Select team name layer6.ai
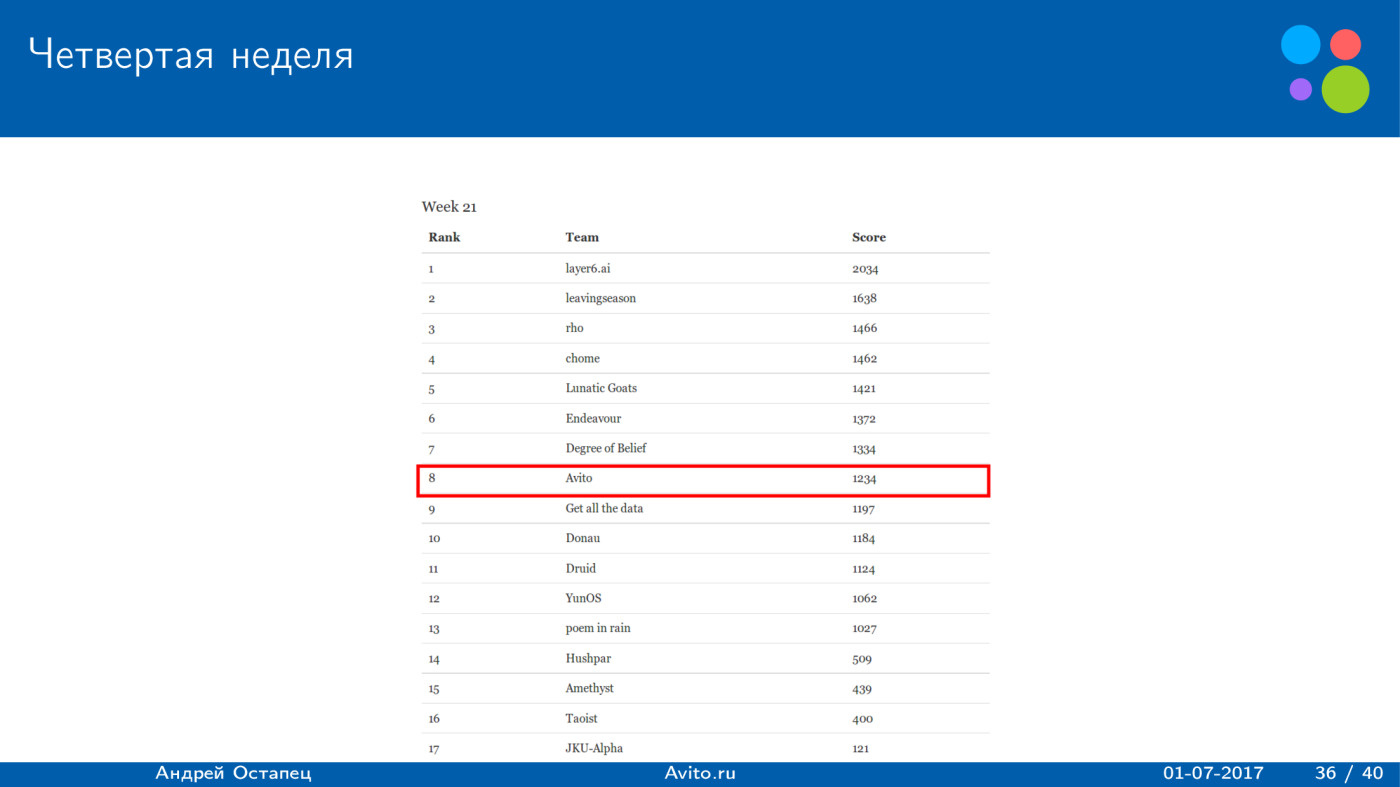The width and height of the screenshot is (1400, 787). pos(588,268)
